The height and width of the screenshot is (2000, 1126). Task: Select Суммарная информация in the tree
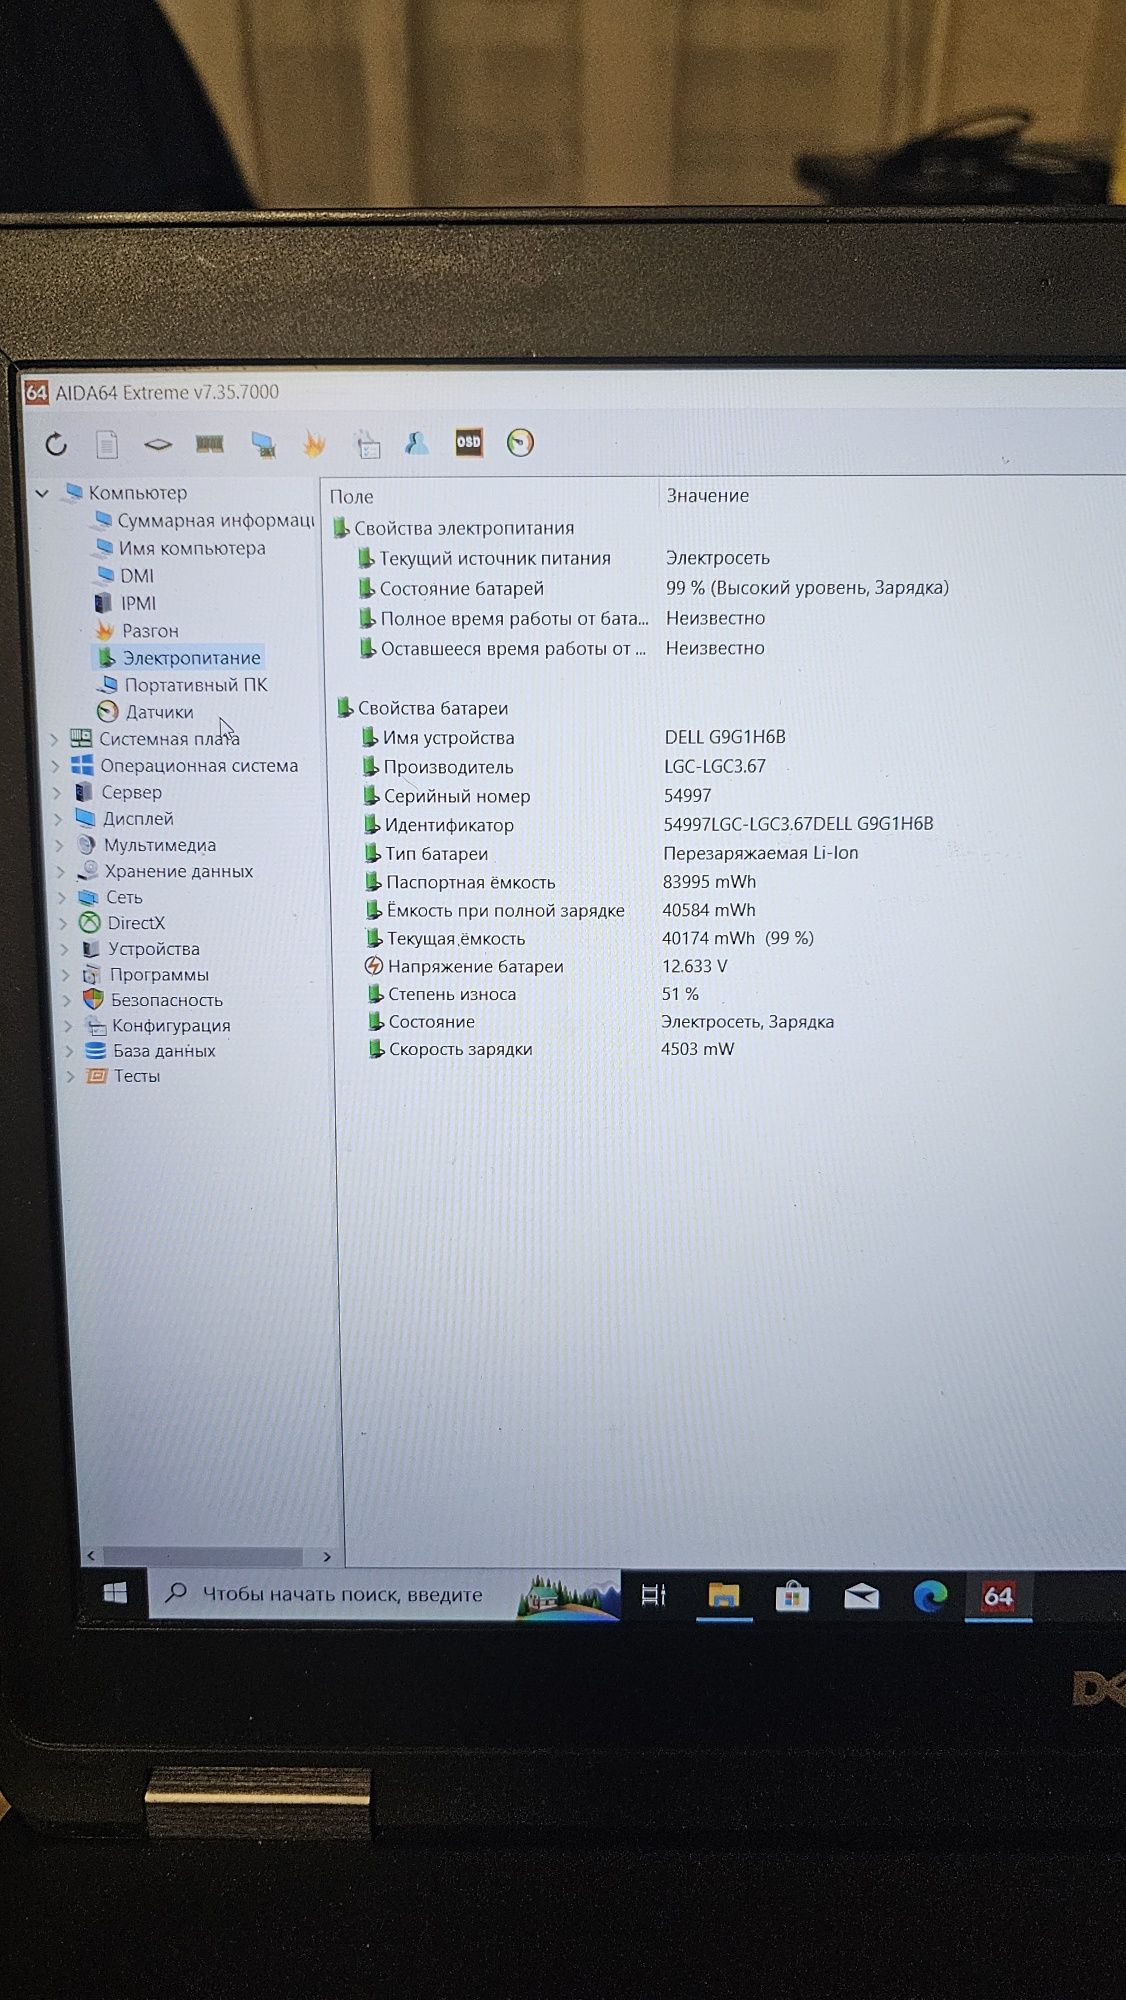204,520
